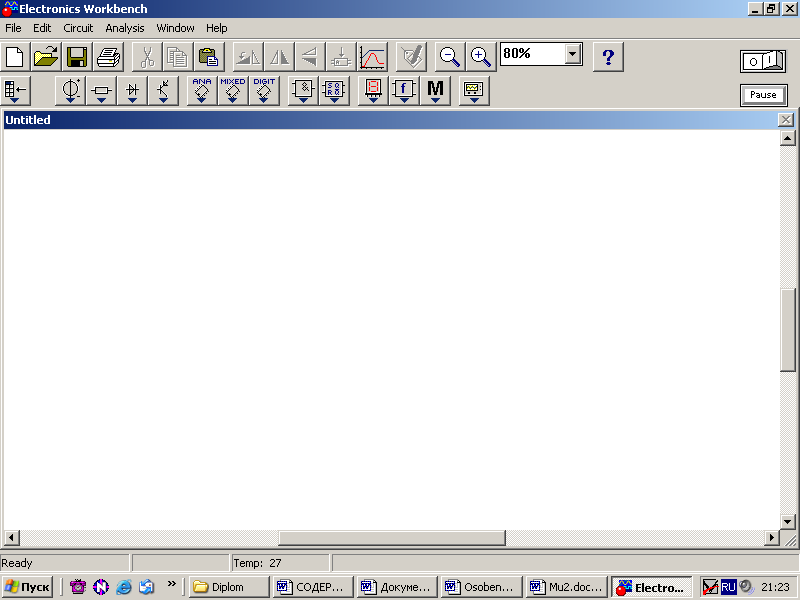Open the Controls (f) parts bin

[404, 91]
